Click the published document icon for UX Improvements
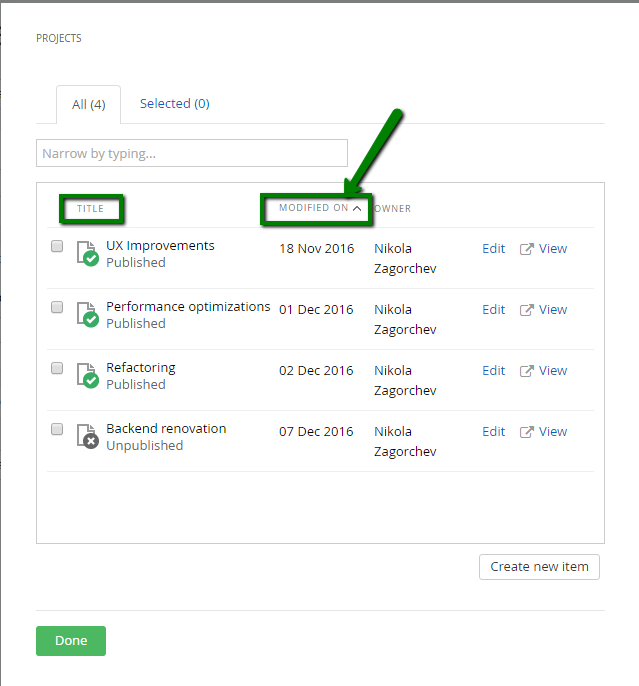Viewport: 639px width, 686px height. (87, 253)
